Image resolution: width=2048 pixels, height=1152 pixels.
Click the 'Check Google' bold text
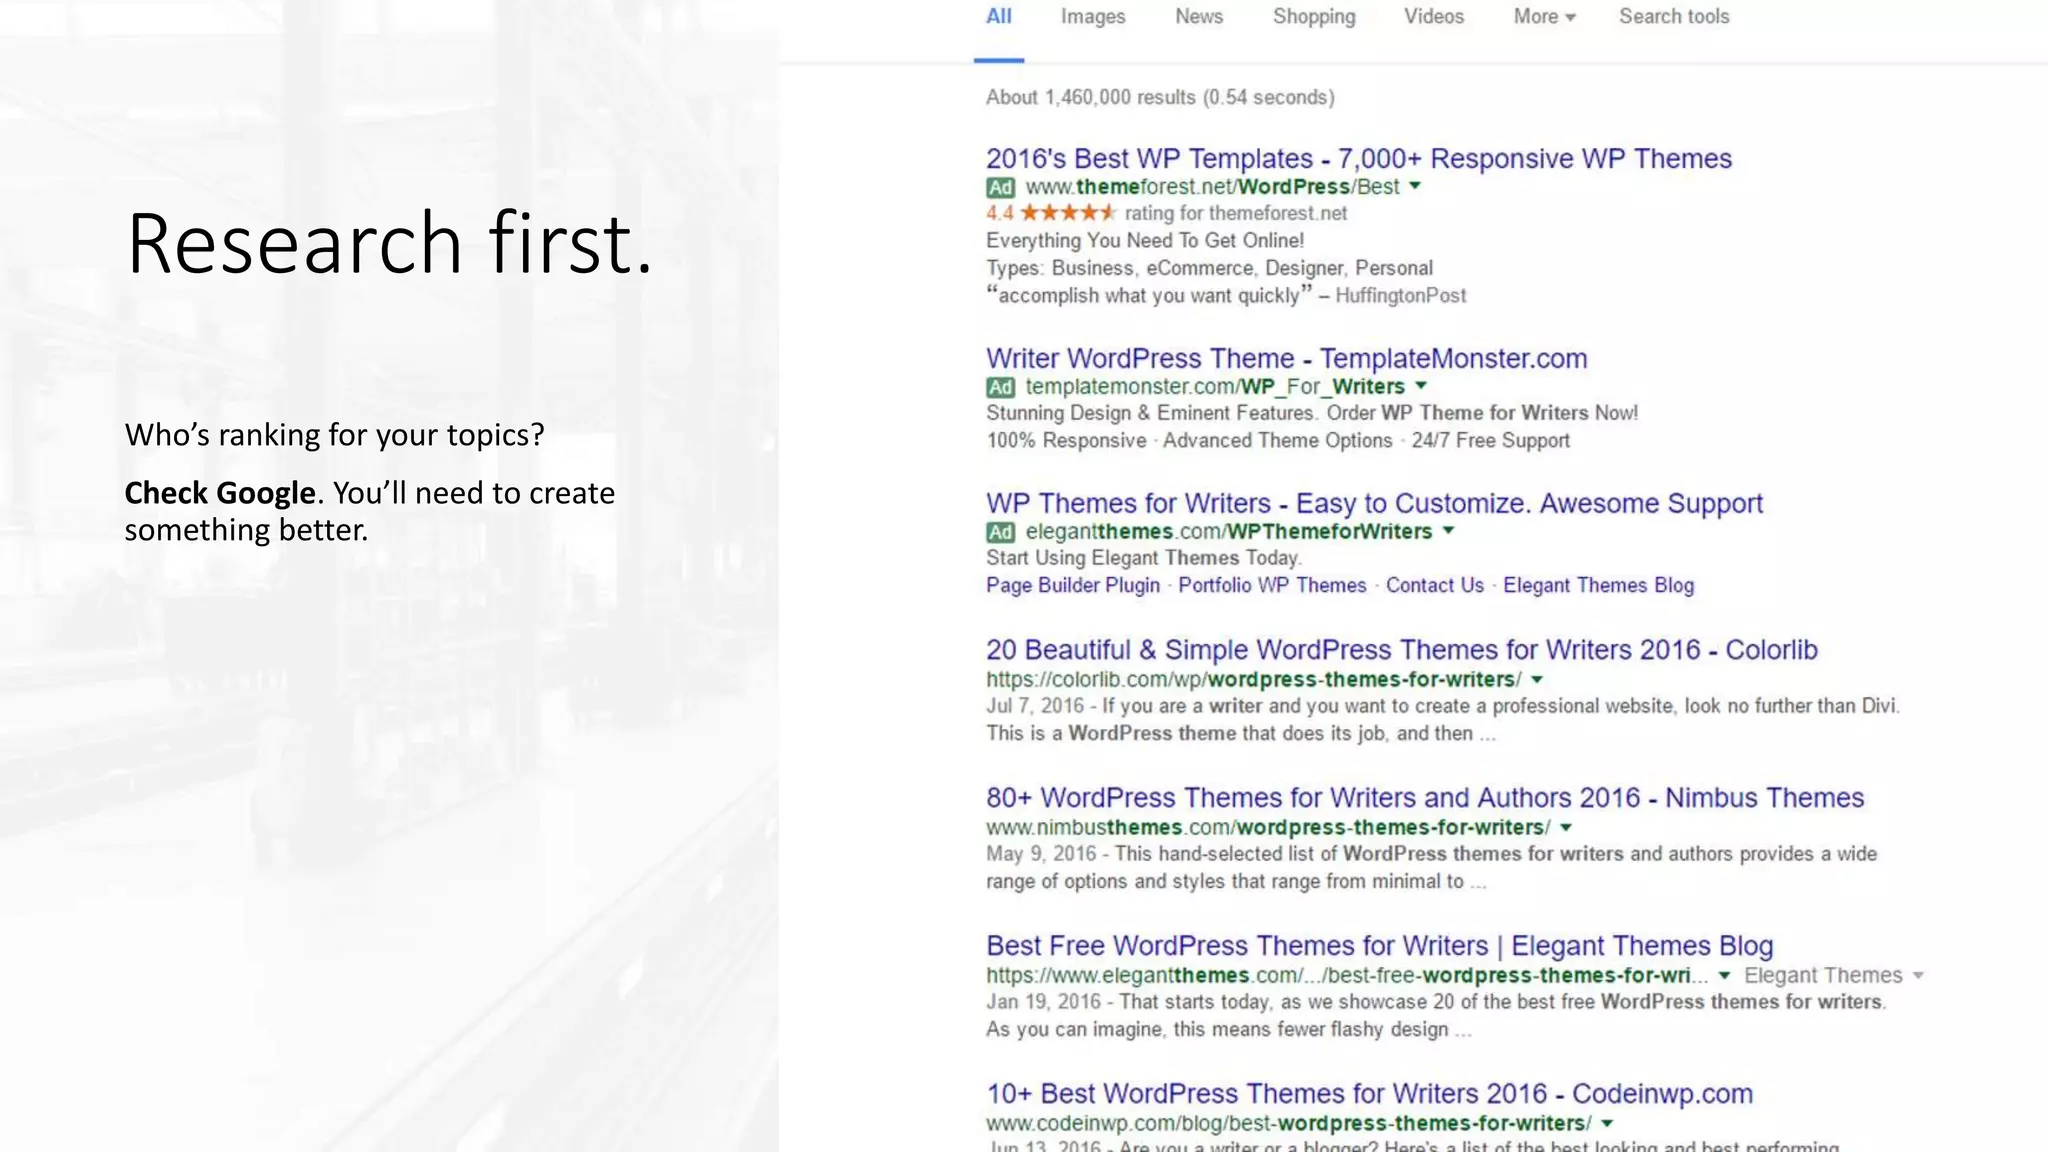pos(220,493)
